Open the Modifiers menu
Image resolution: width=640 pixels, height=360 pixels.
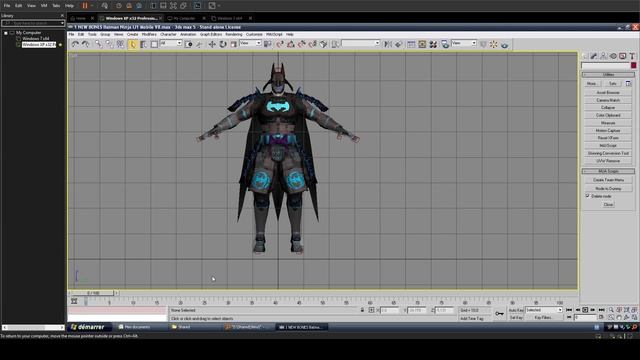149,35
